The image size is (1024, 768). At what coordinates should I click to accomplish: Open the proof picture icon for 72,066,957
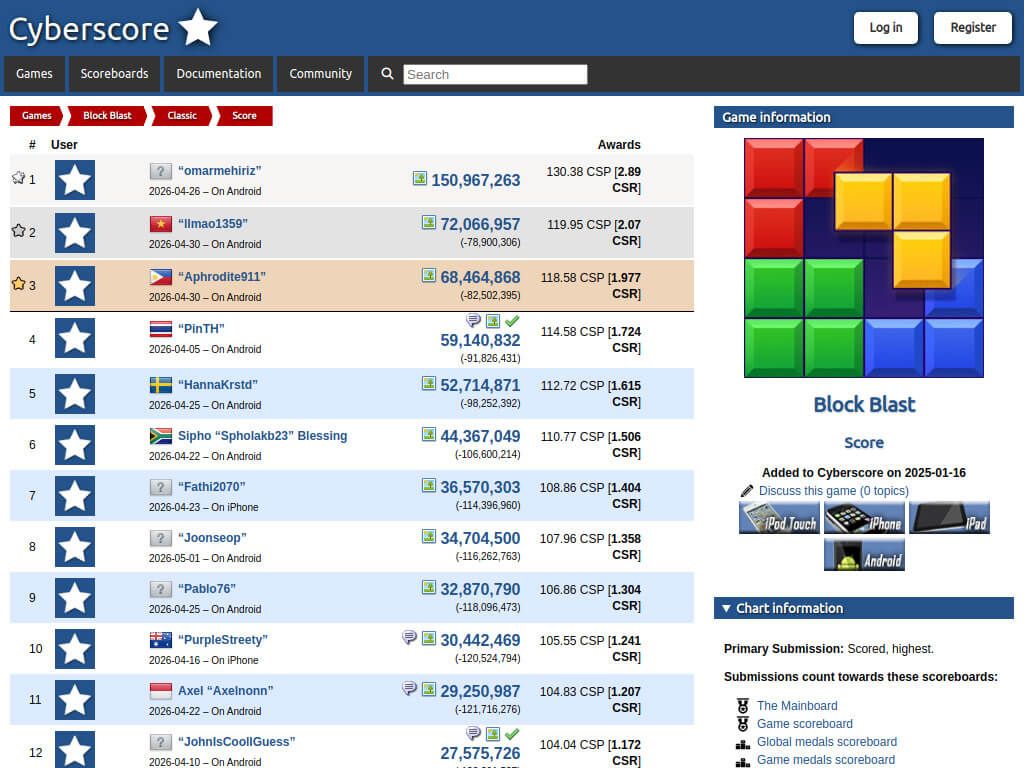pyautogui.click(x=429, y=223)
